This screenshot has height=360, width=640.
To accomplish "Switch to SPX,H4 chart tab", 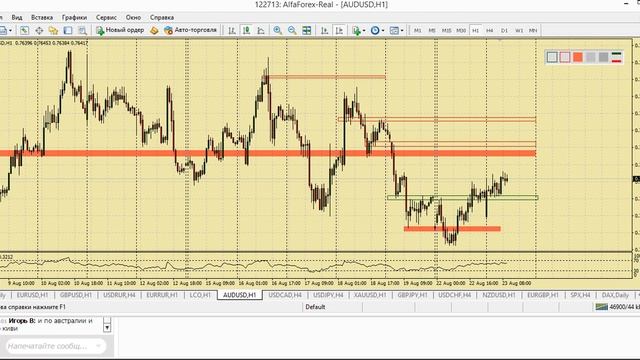I will 580,295.
